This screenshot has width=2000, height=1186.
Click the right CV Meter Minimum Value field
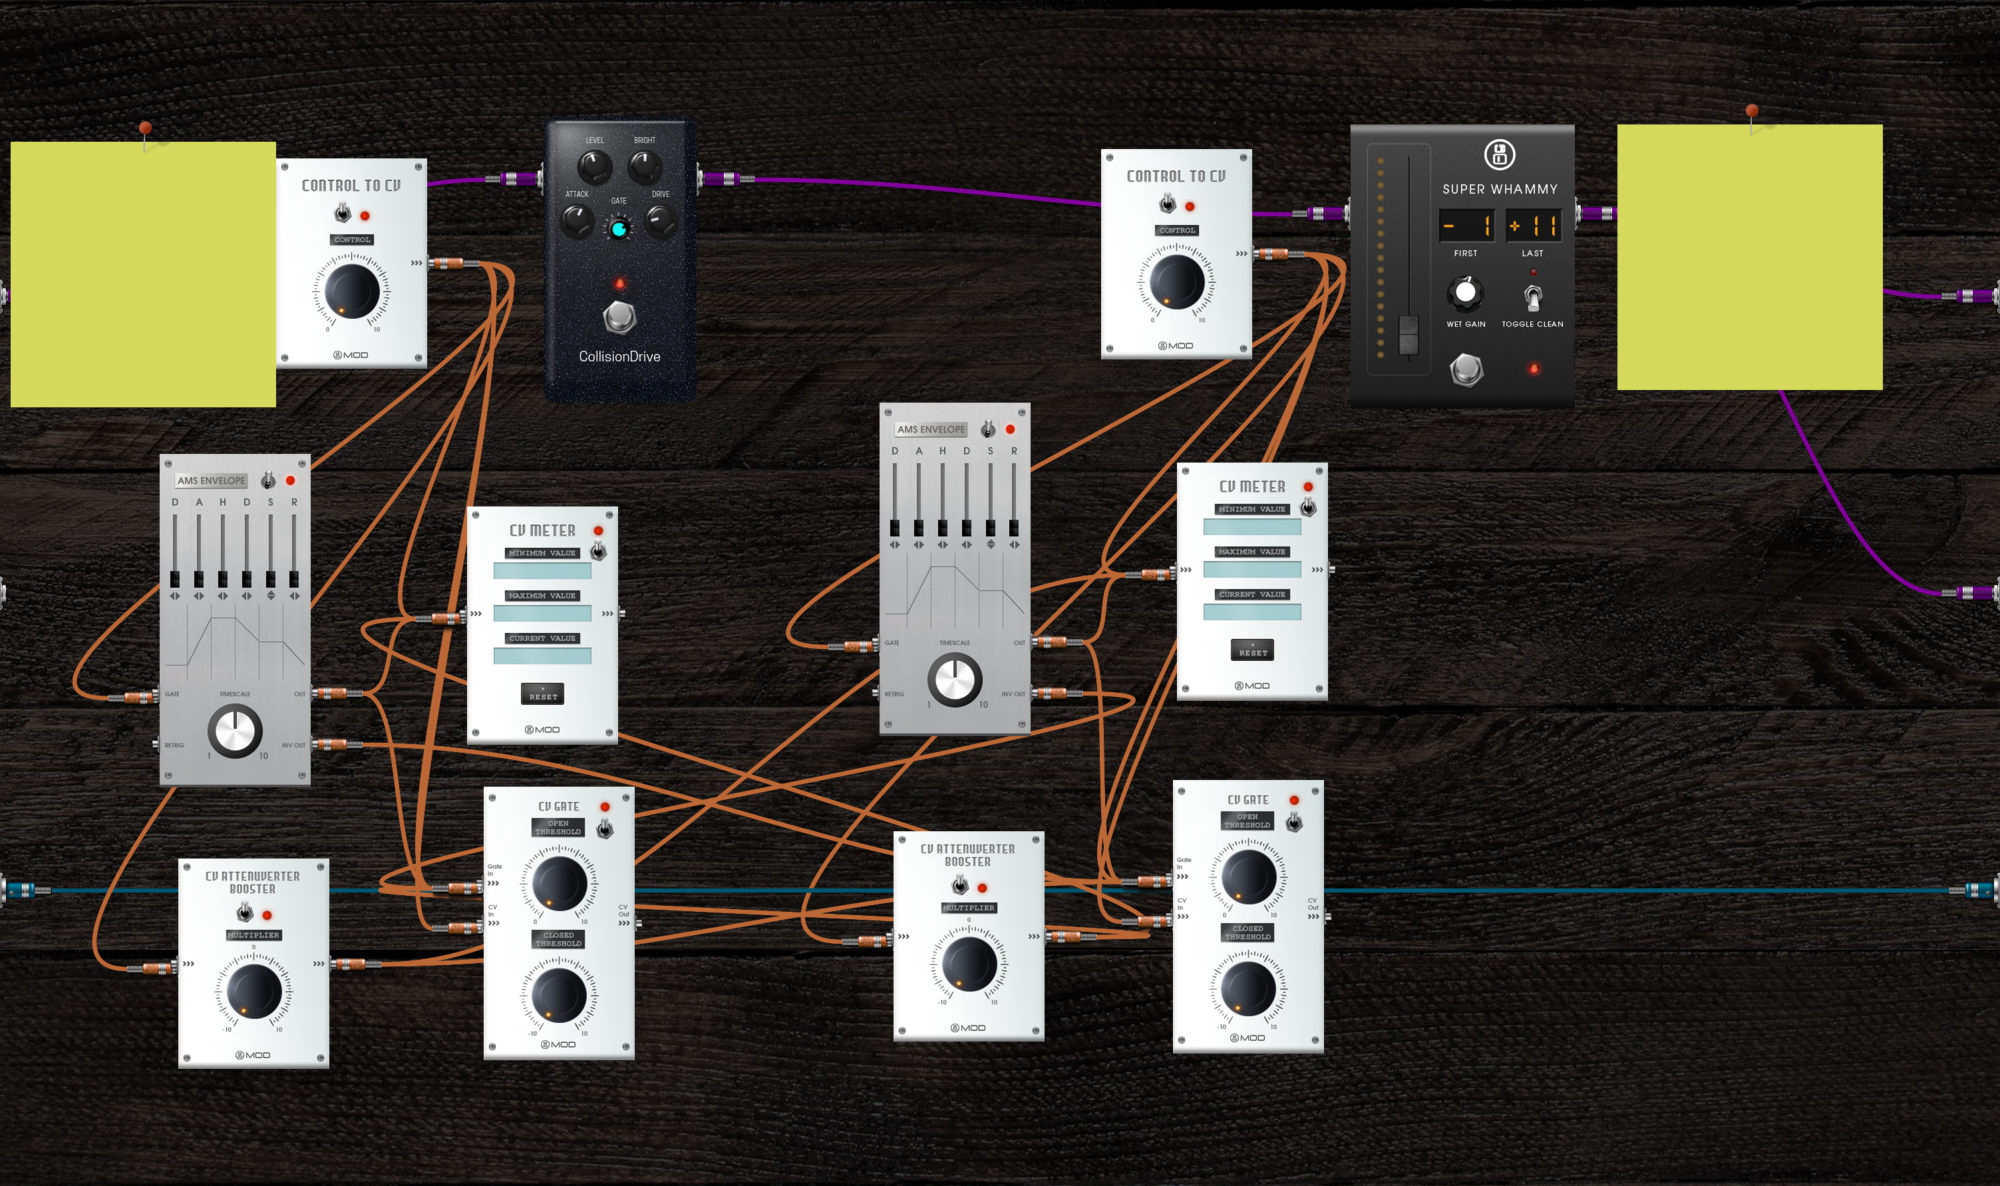[1252, 527]
